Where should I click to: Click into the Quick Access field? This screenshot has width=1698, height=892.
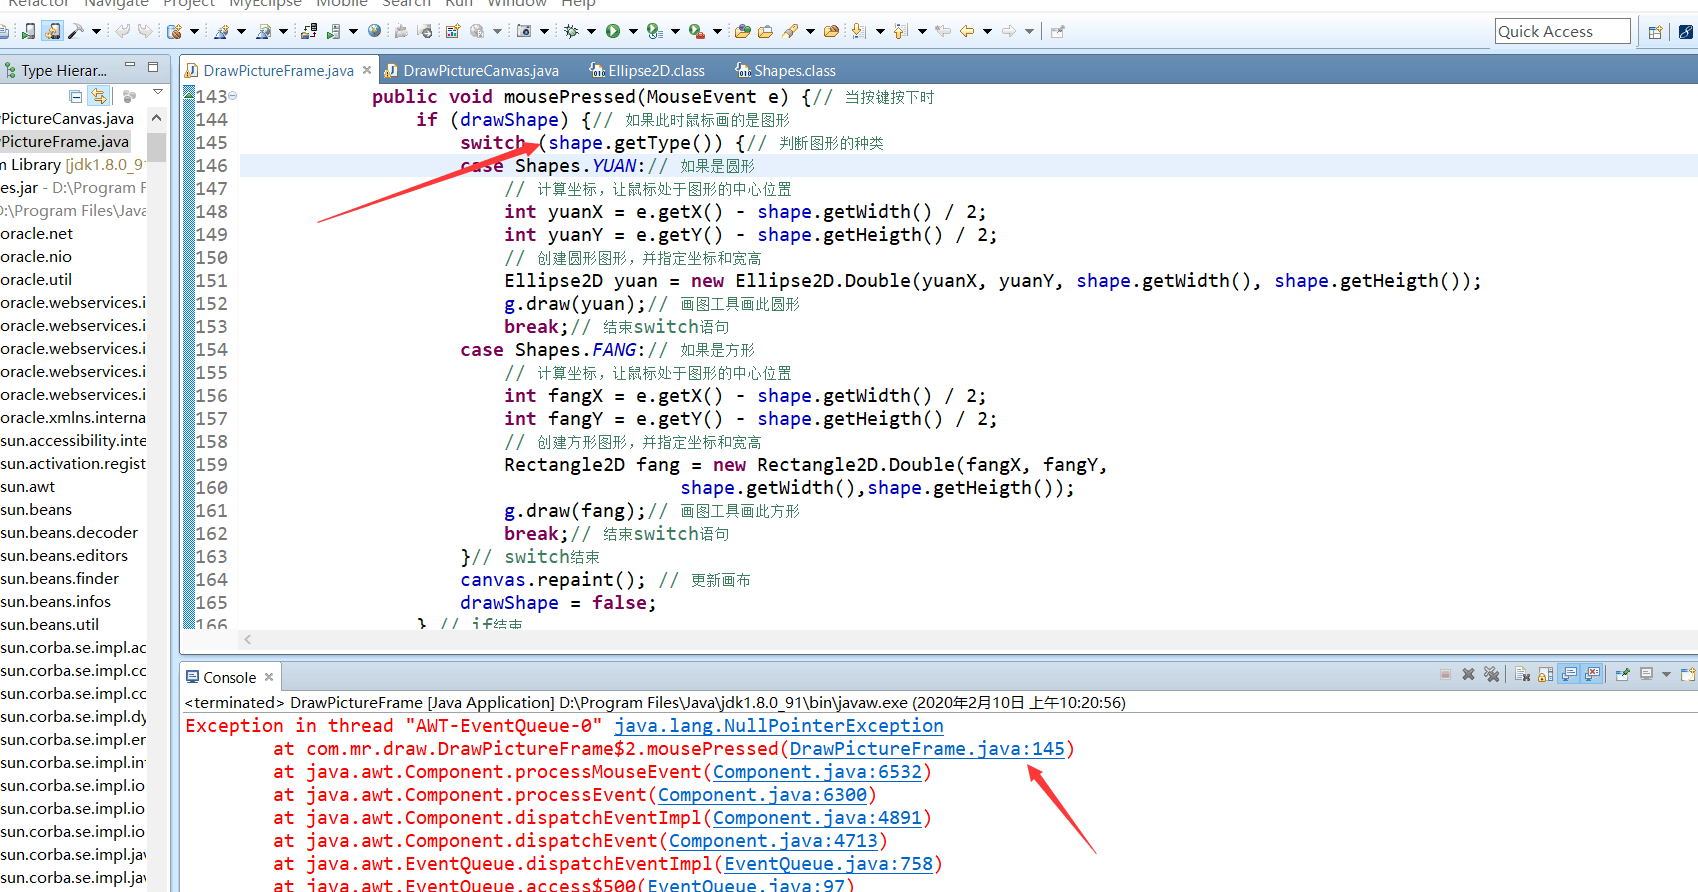pyautogui.click(x=1563, y=31)
